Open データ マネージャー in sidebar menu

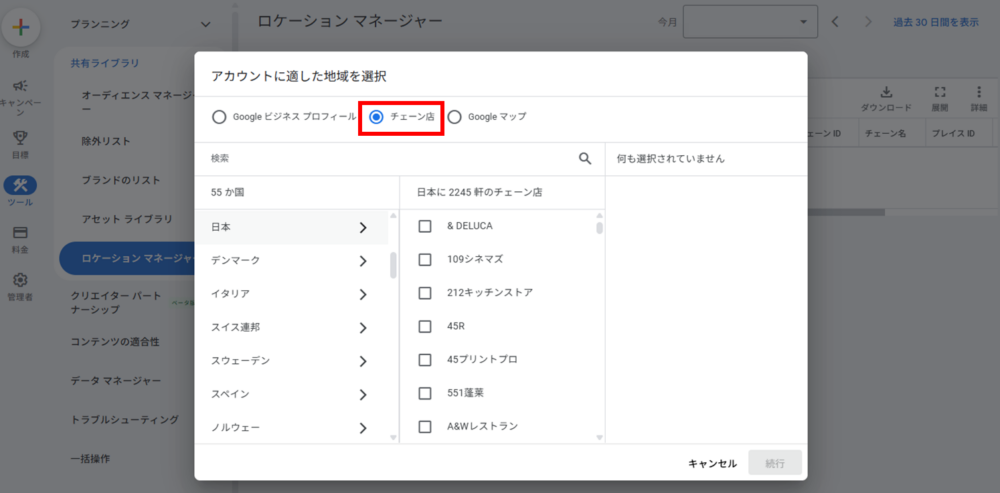tap(116, 381)
